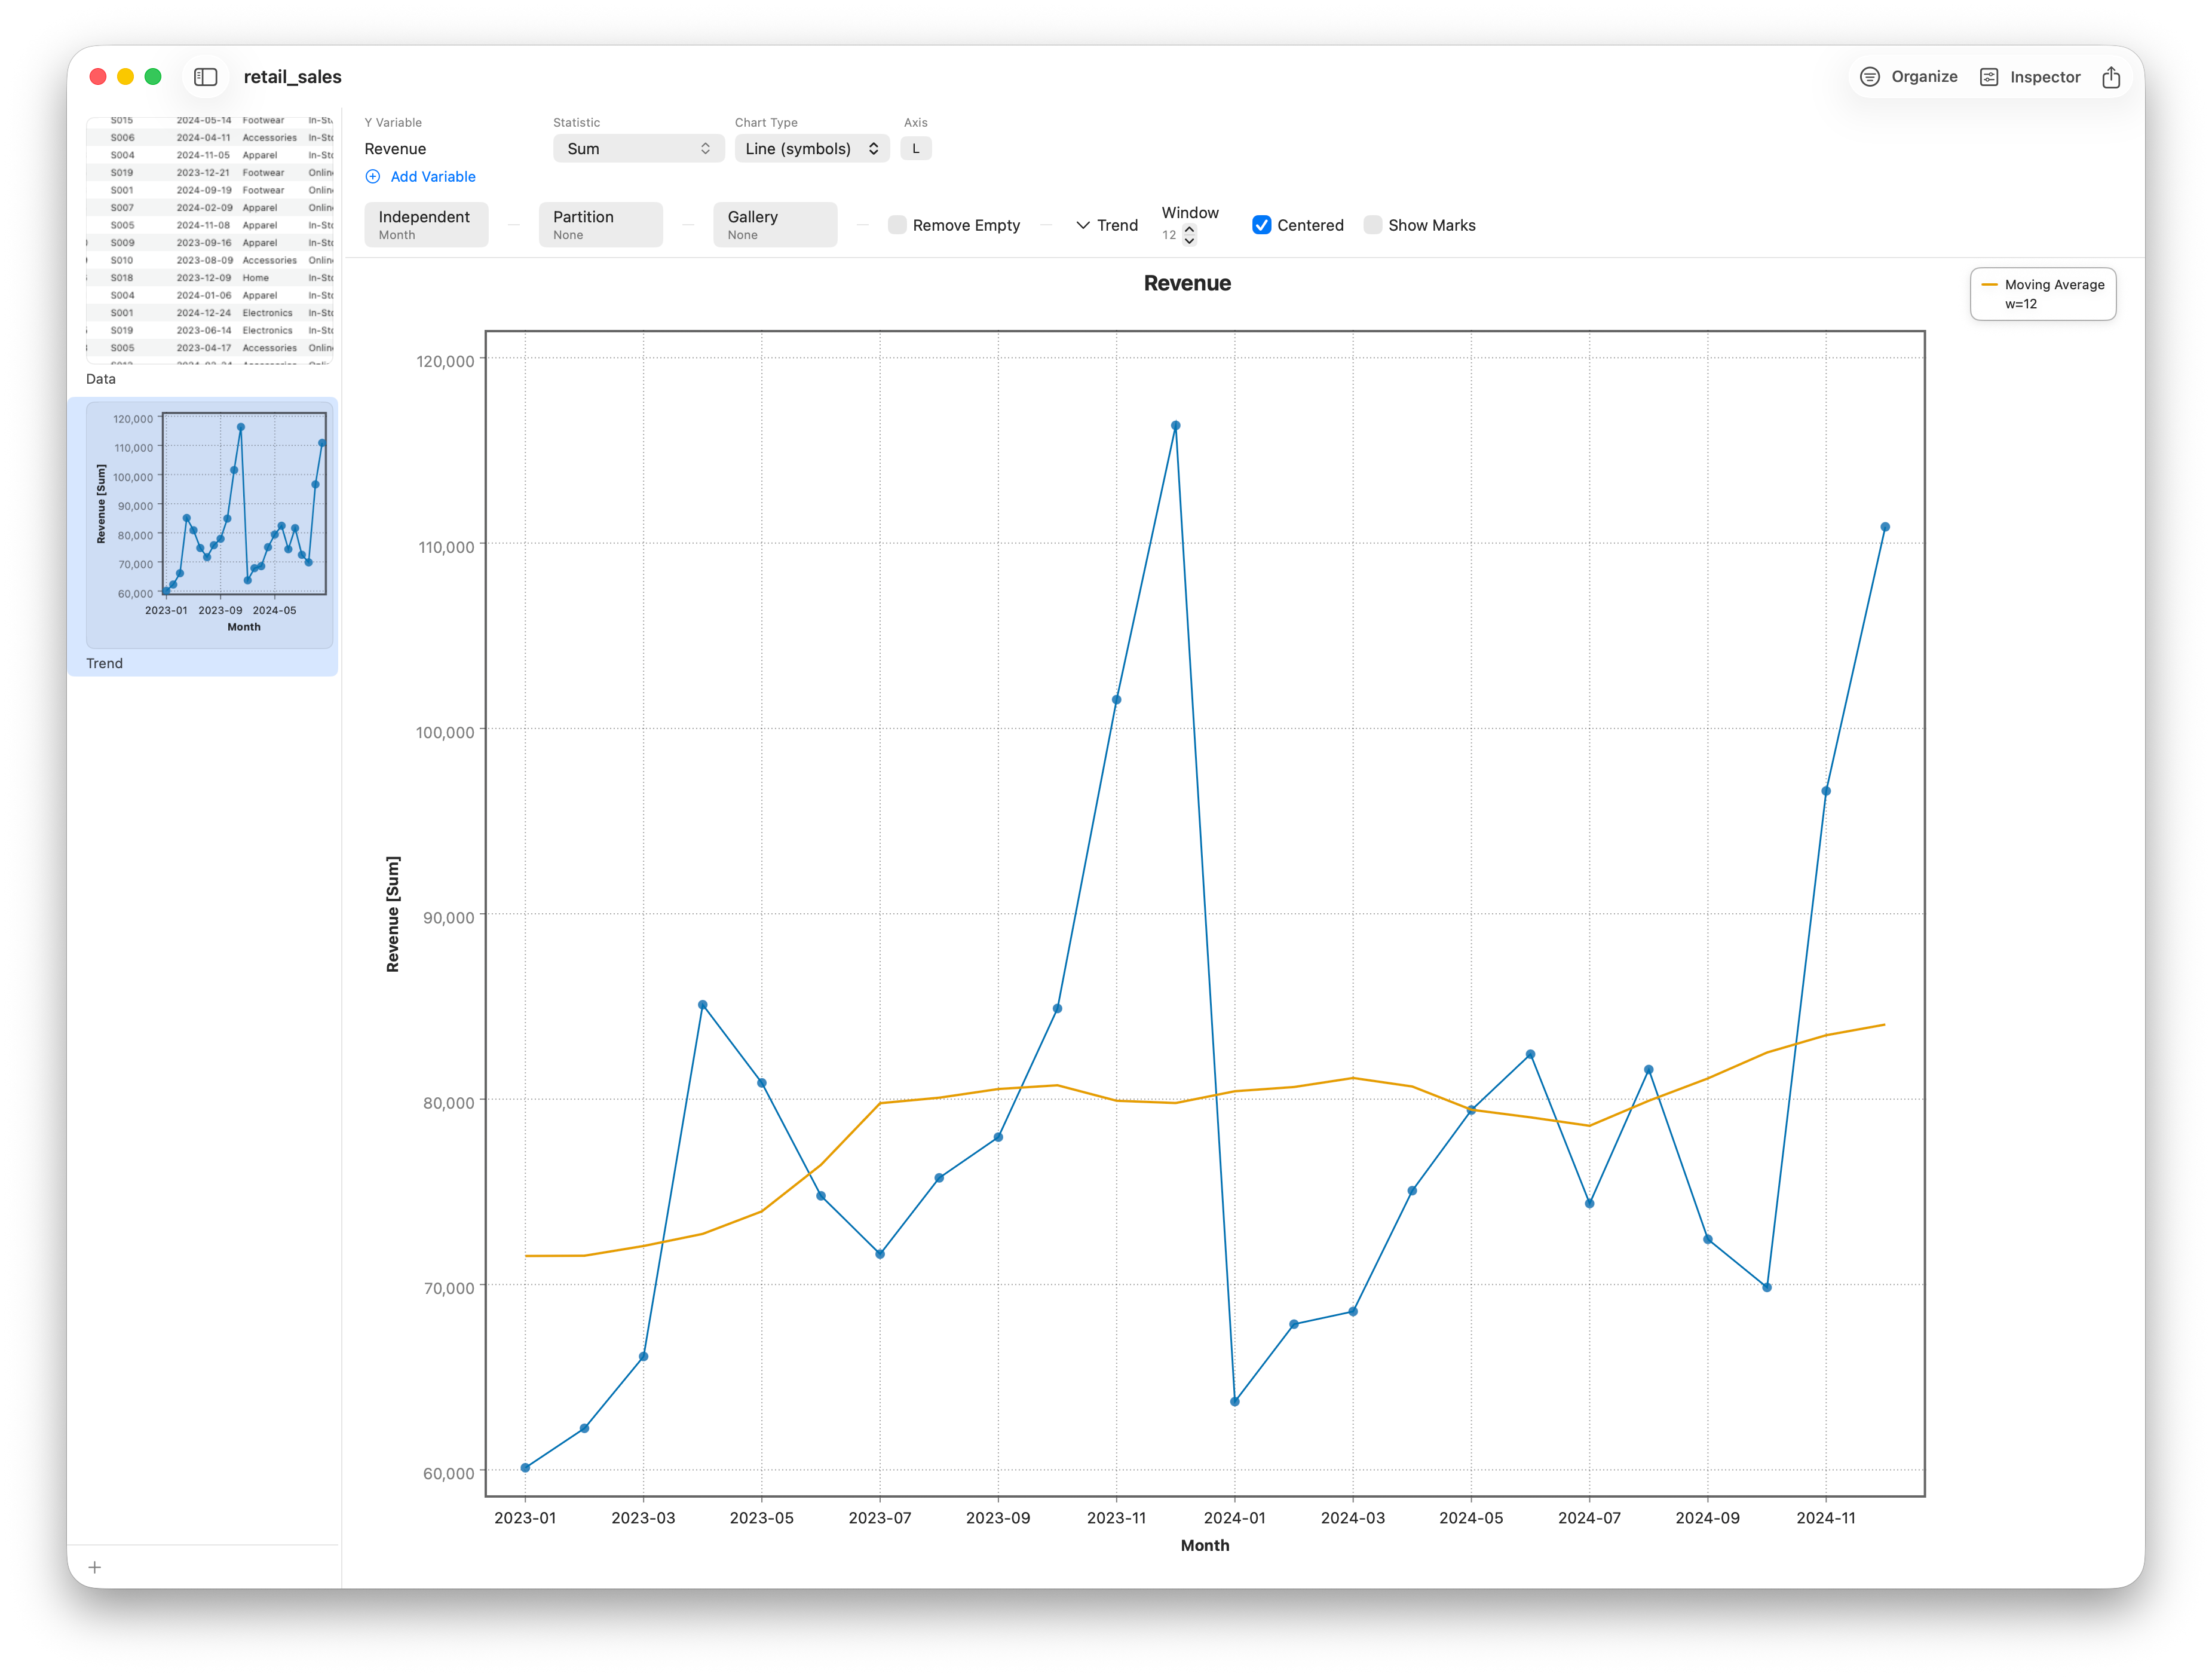Click the Inspector label
The image size is (2212, 1677).
[2045, 77]
